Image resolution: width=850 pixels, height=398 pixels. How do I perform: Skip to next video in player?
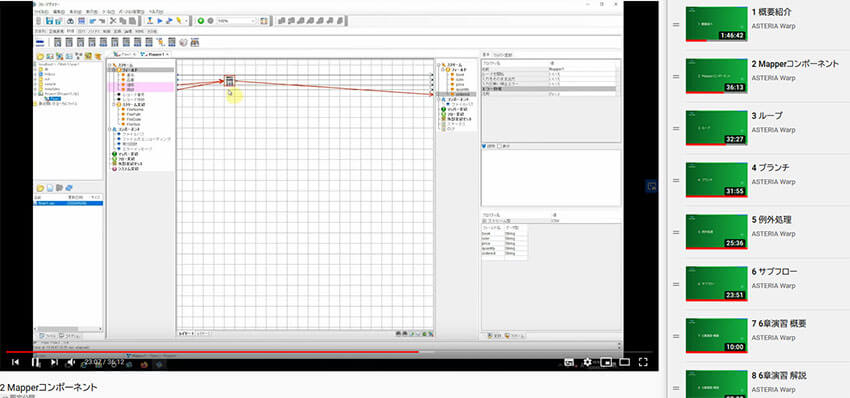[x=54, y=362]
